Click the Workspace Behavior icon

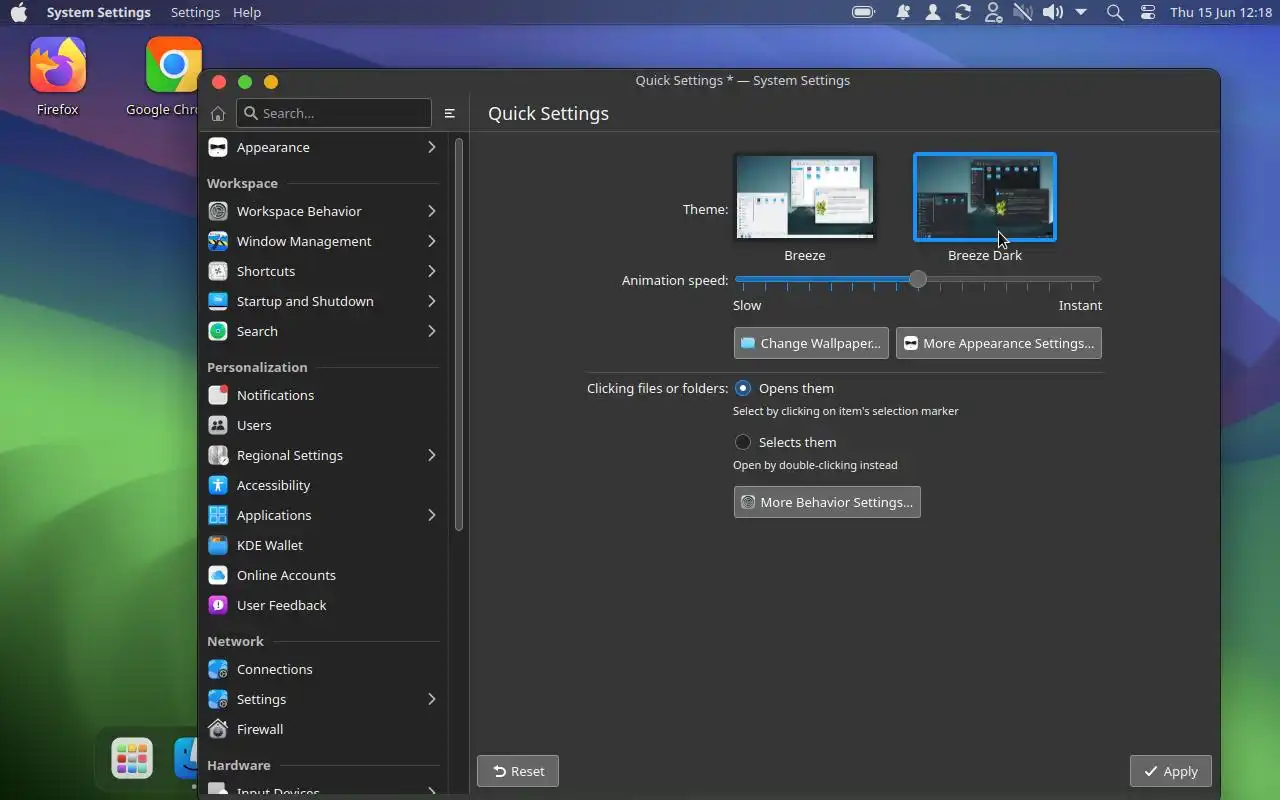click(218, 211)
